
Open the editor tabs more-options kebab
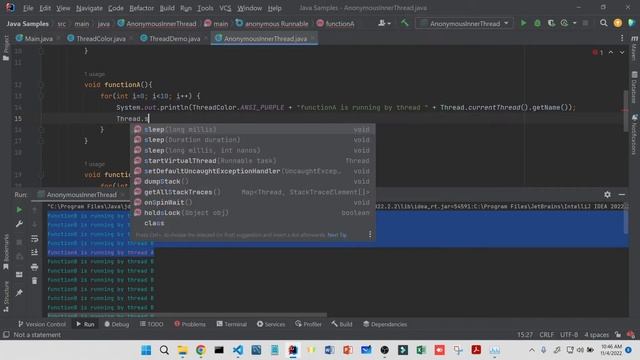point(622,38)
